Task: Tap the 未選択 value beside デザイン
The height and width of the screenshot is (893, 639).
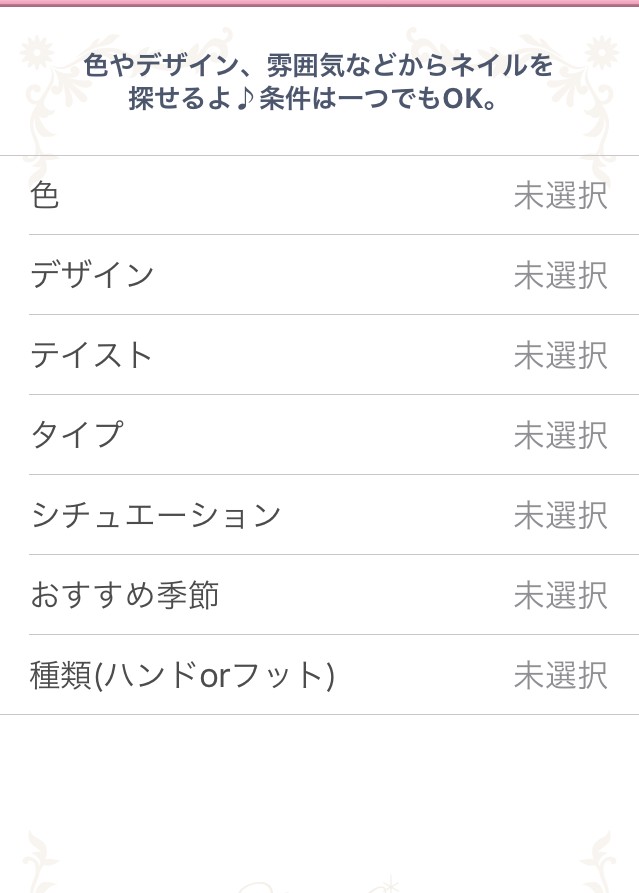Action: [x=560, y=276]
